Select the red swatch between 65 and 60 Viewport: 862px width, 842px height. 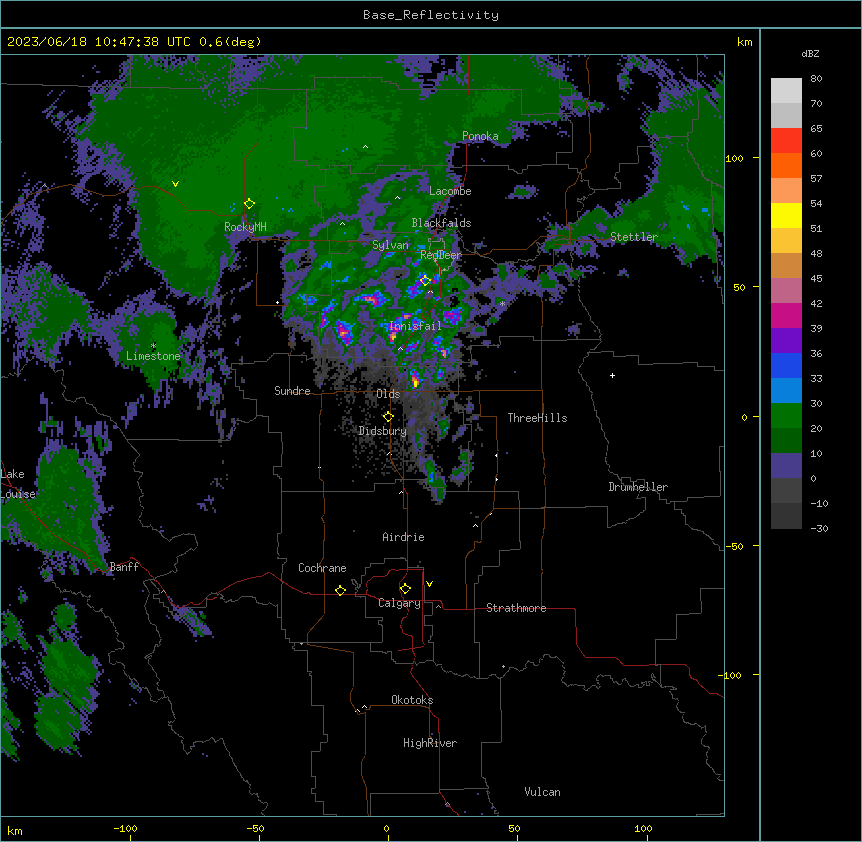tap(786, 141)
